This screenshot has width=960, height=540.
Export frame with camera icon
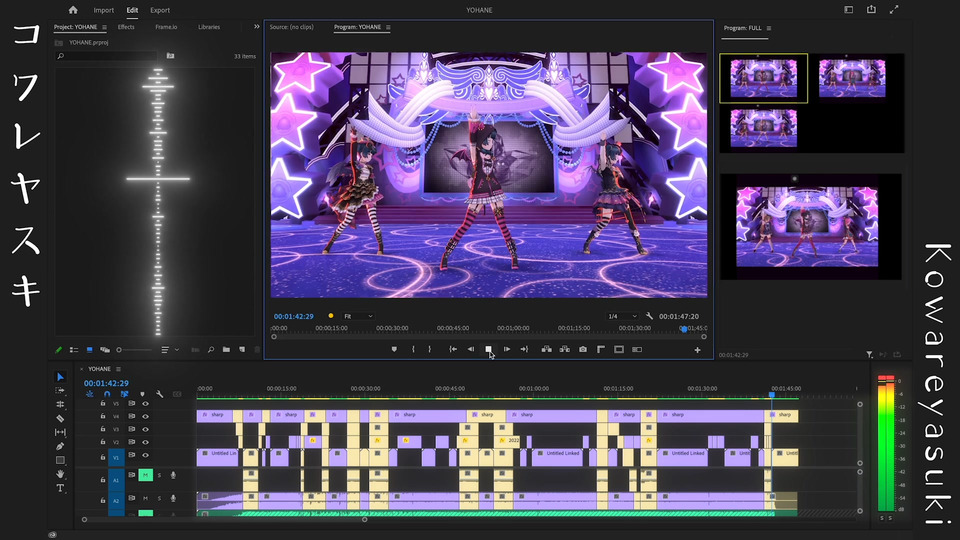point(583,349)
